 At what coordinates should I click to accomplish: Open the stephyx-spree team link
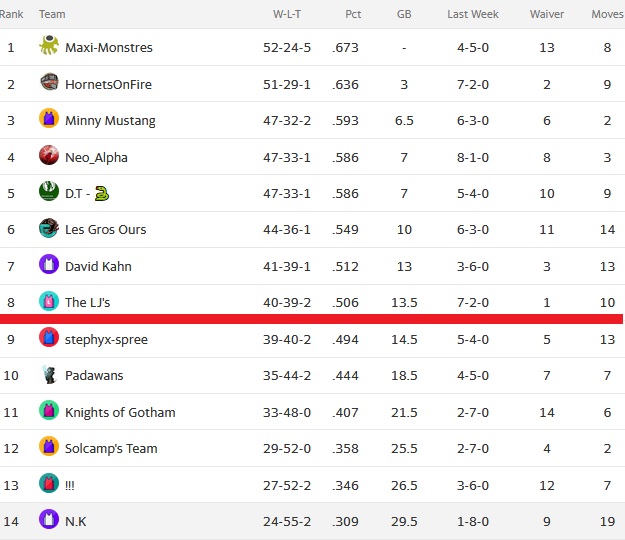[x=106, y=340]
